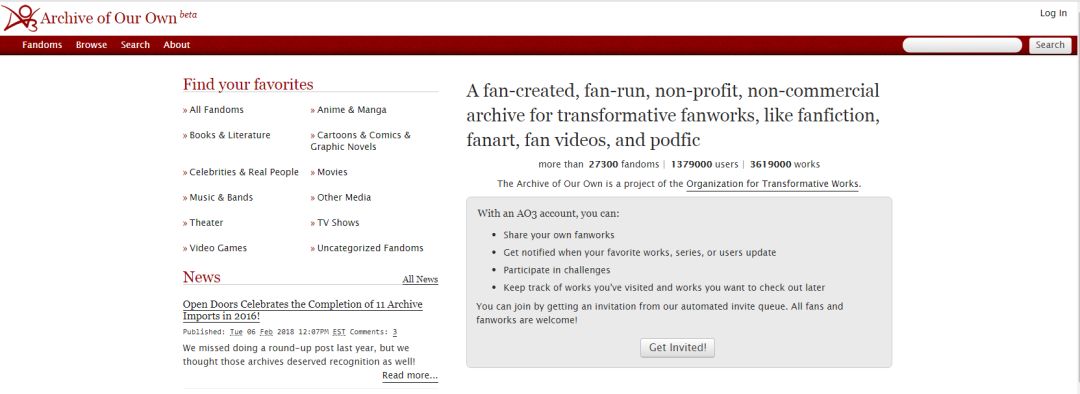Open the Archive of Our Own home link
1080x394 pixels.
[x=108, y=19]
